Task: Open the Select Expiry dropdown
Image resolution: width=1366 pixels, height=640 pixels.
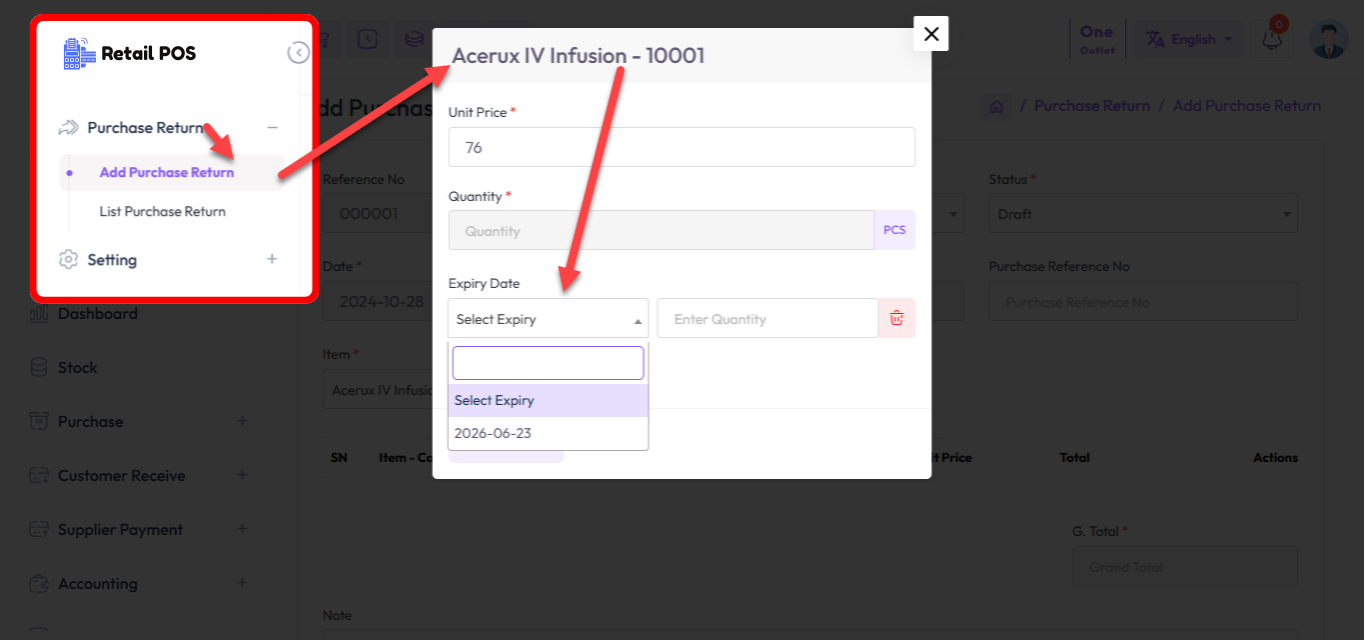Action: [x=547, y=319]
